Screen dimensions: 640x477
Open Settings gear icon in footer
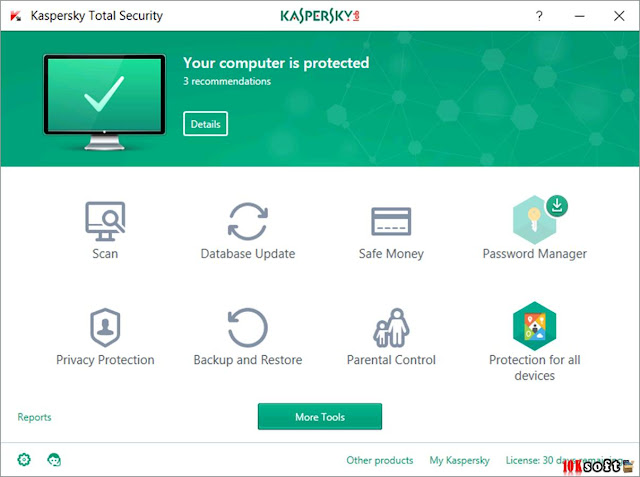click(x=24, y=459)
